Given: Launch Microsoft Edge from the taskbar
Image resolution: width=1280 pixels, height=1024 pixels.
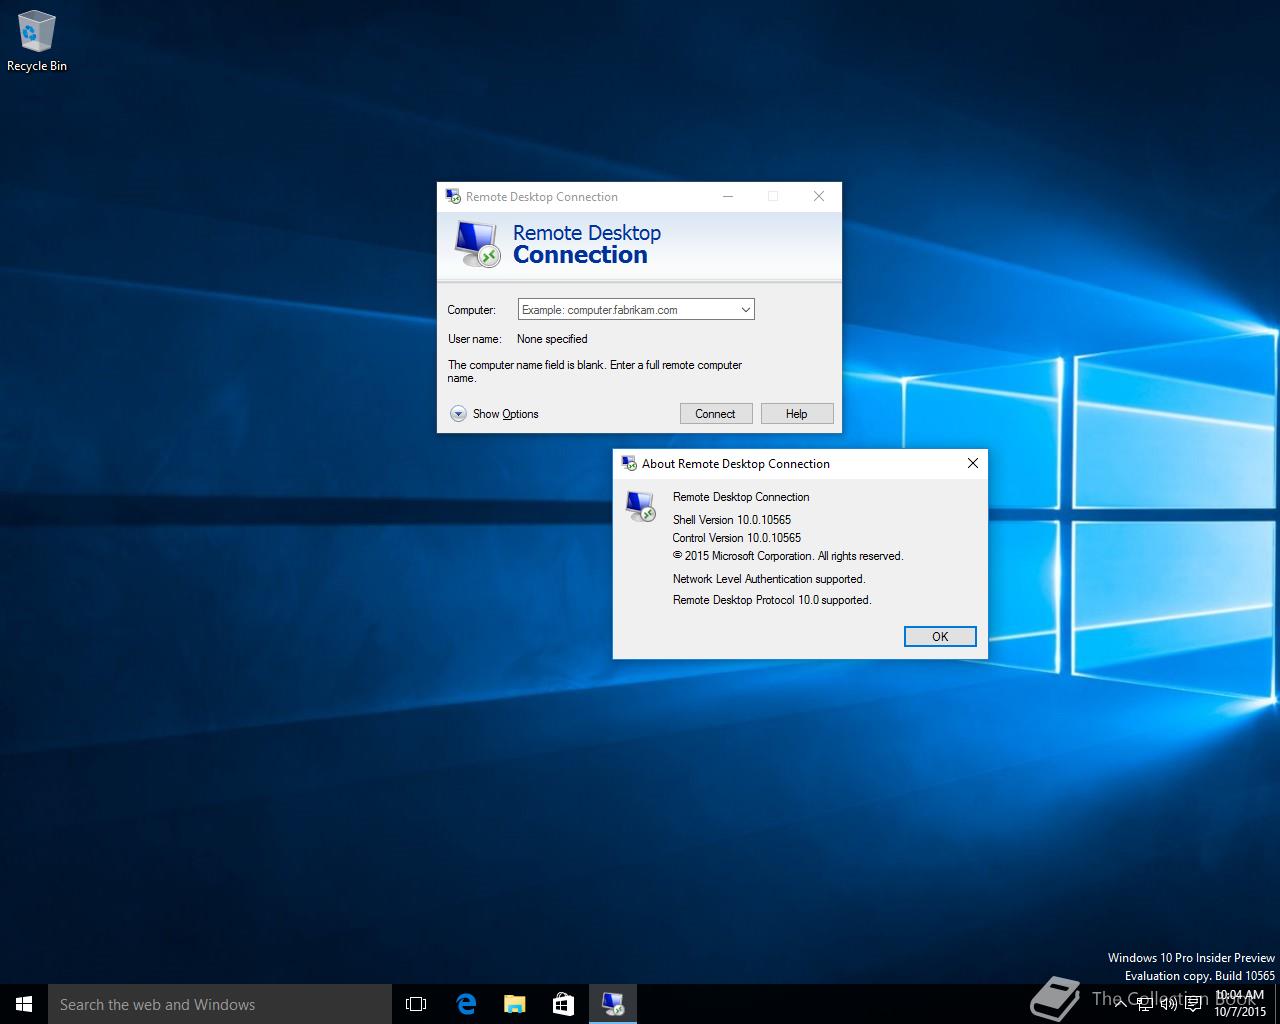Looking at the screenshot, I should (x=466, y=1004).
